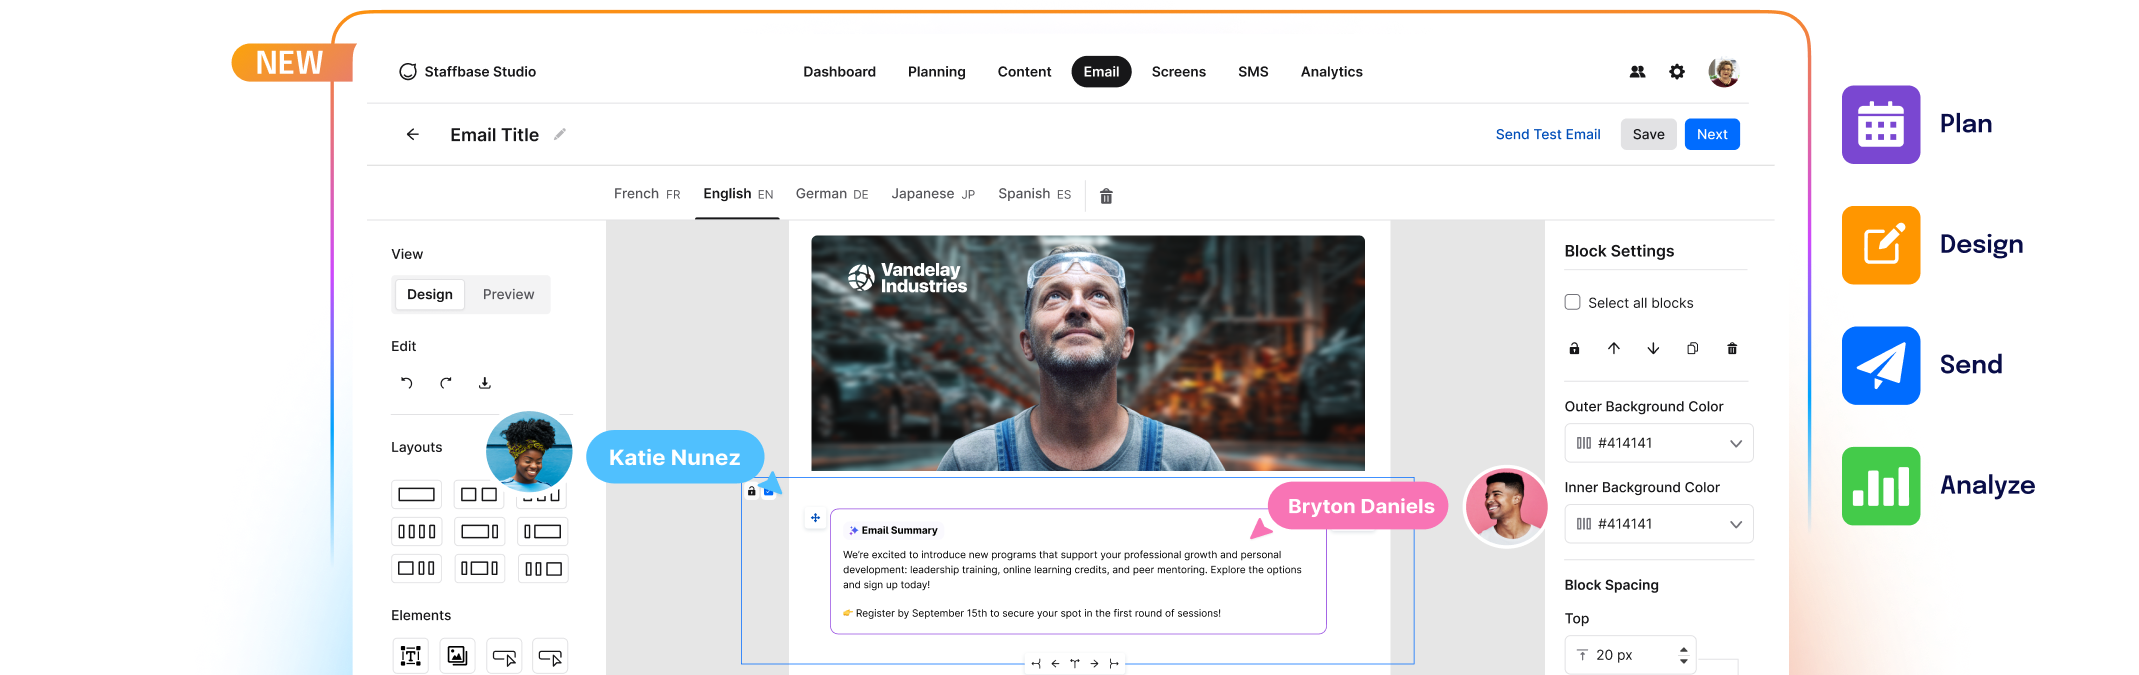The image size is (2139, 675).
Task: Switch view to Preview
Action: tap(508, 294)
